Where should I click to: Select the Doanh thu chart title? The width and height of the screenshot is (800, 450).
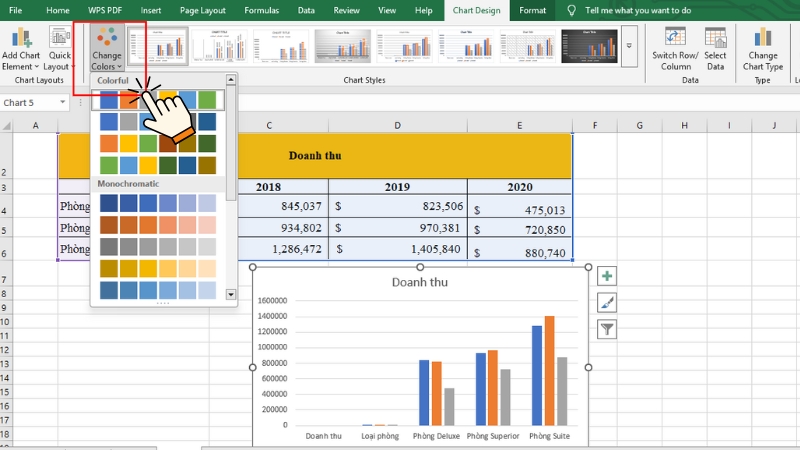pos(419,282)
